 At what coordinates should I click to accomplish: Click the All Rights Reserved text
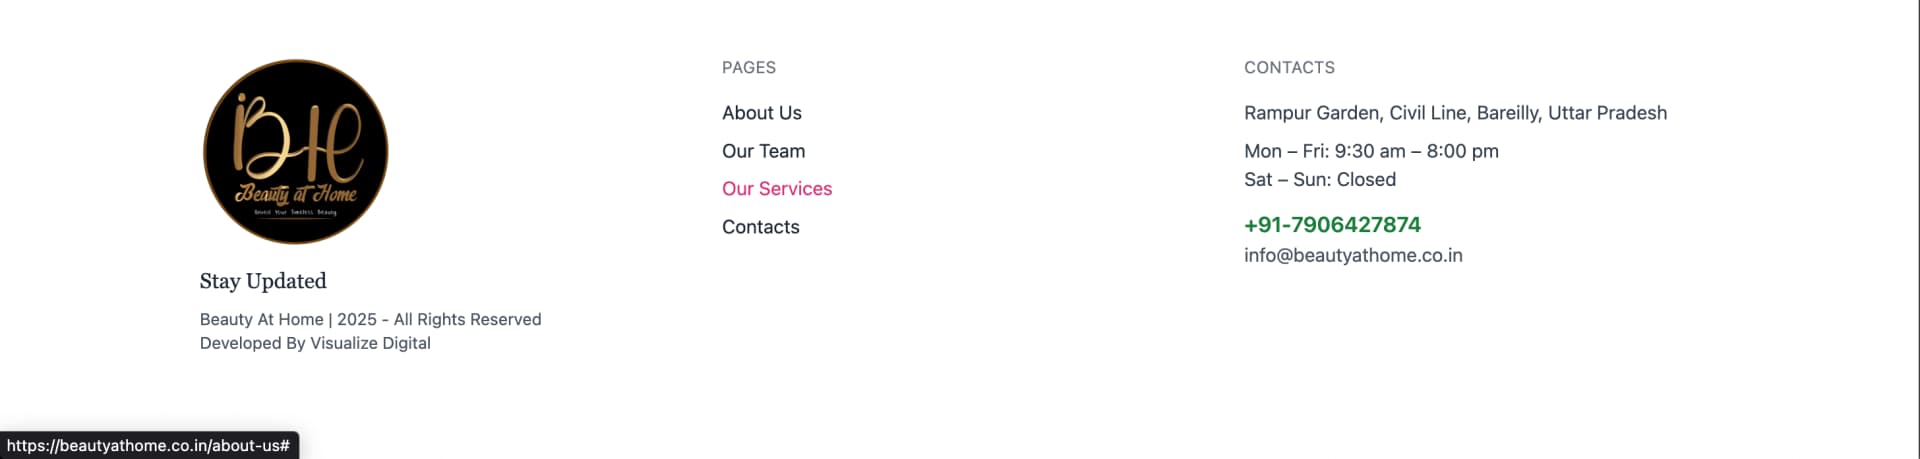(x=467, y=319)
